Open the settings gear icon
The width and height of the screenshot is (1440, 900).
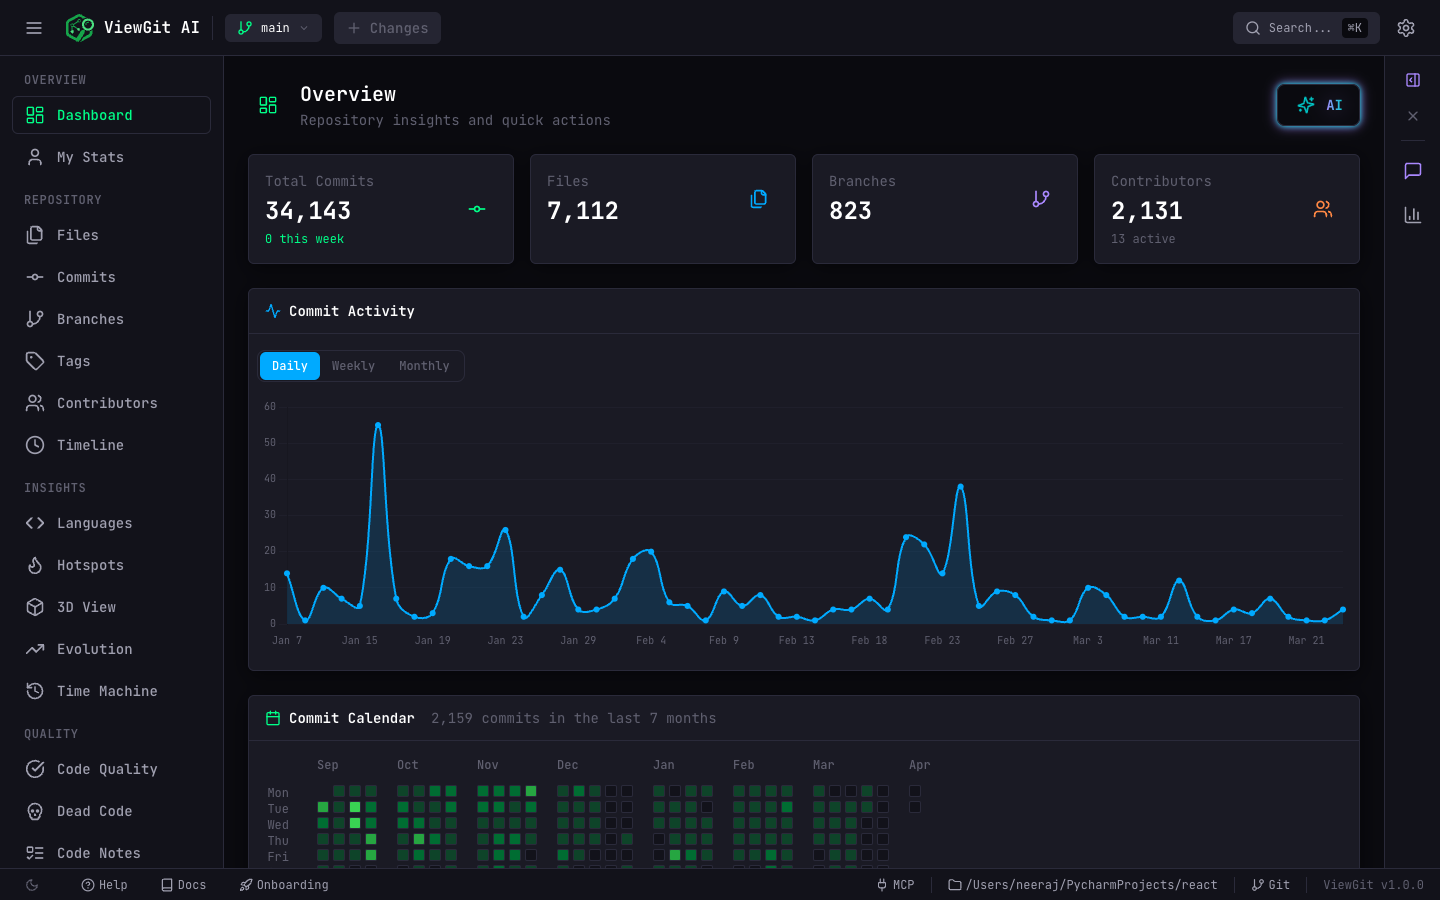(x=1406, y=28)
